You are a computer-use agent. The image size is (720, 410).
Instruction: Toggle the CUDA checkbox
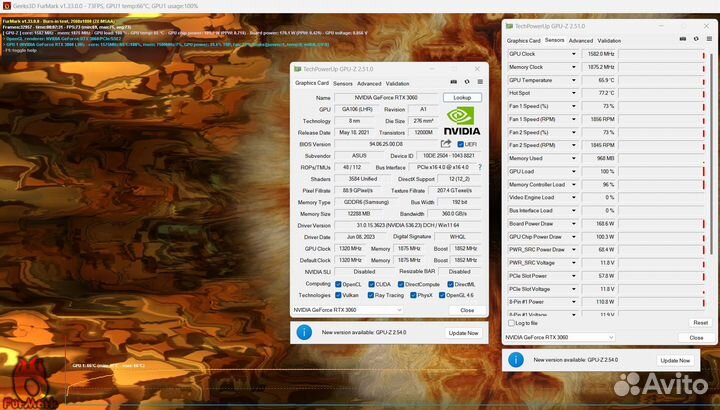(371, 284)
